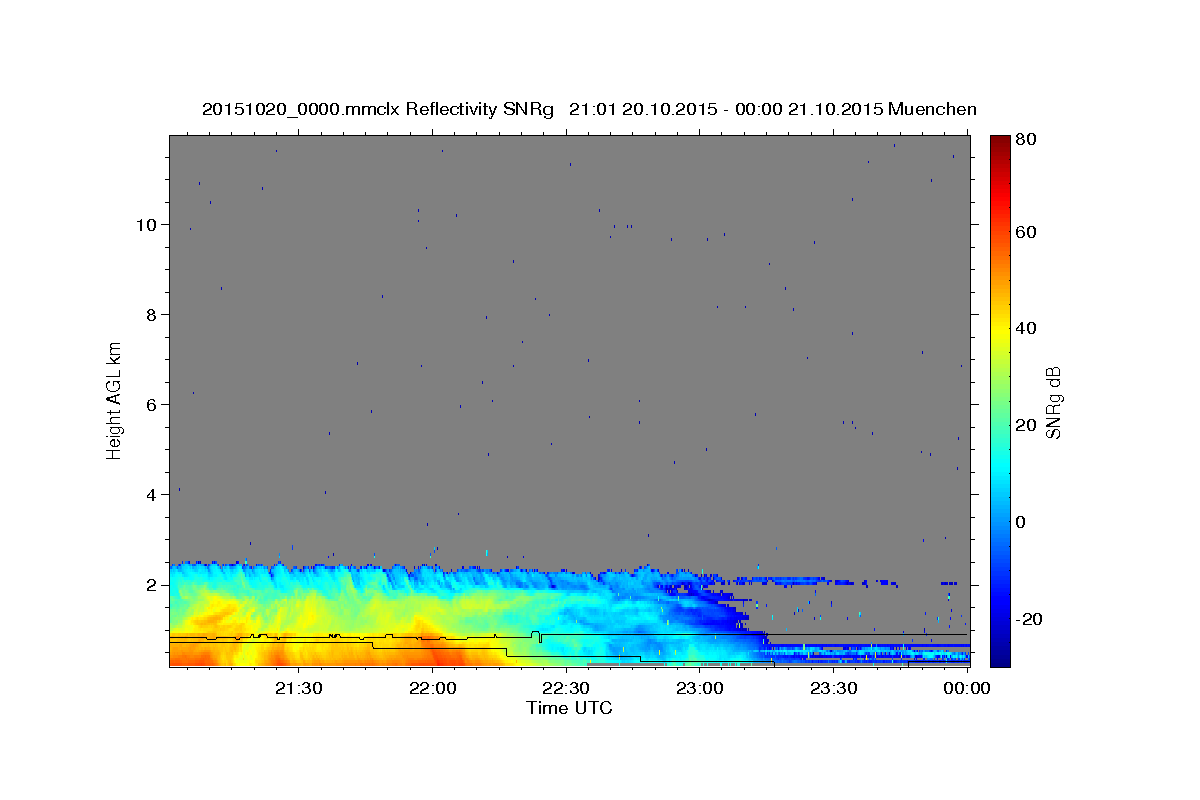Click the colorbar value 80

click(1027, 140)
